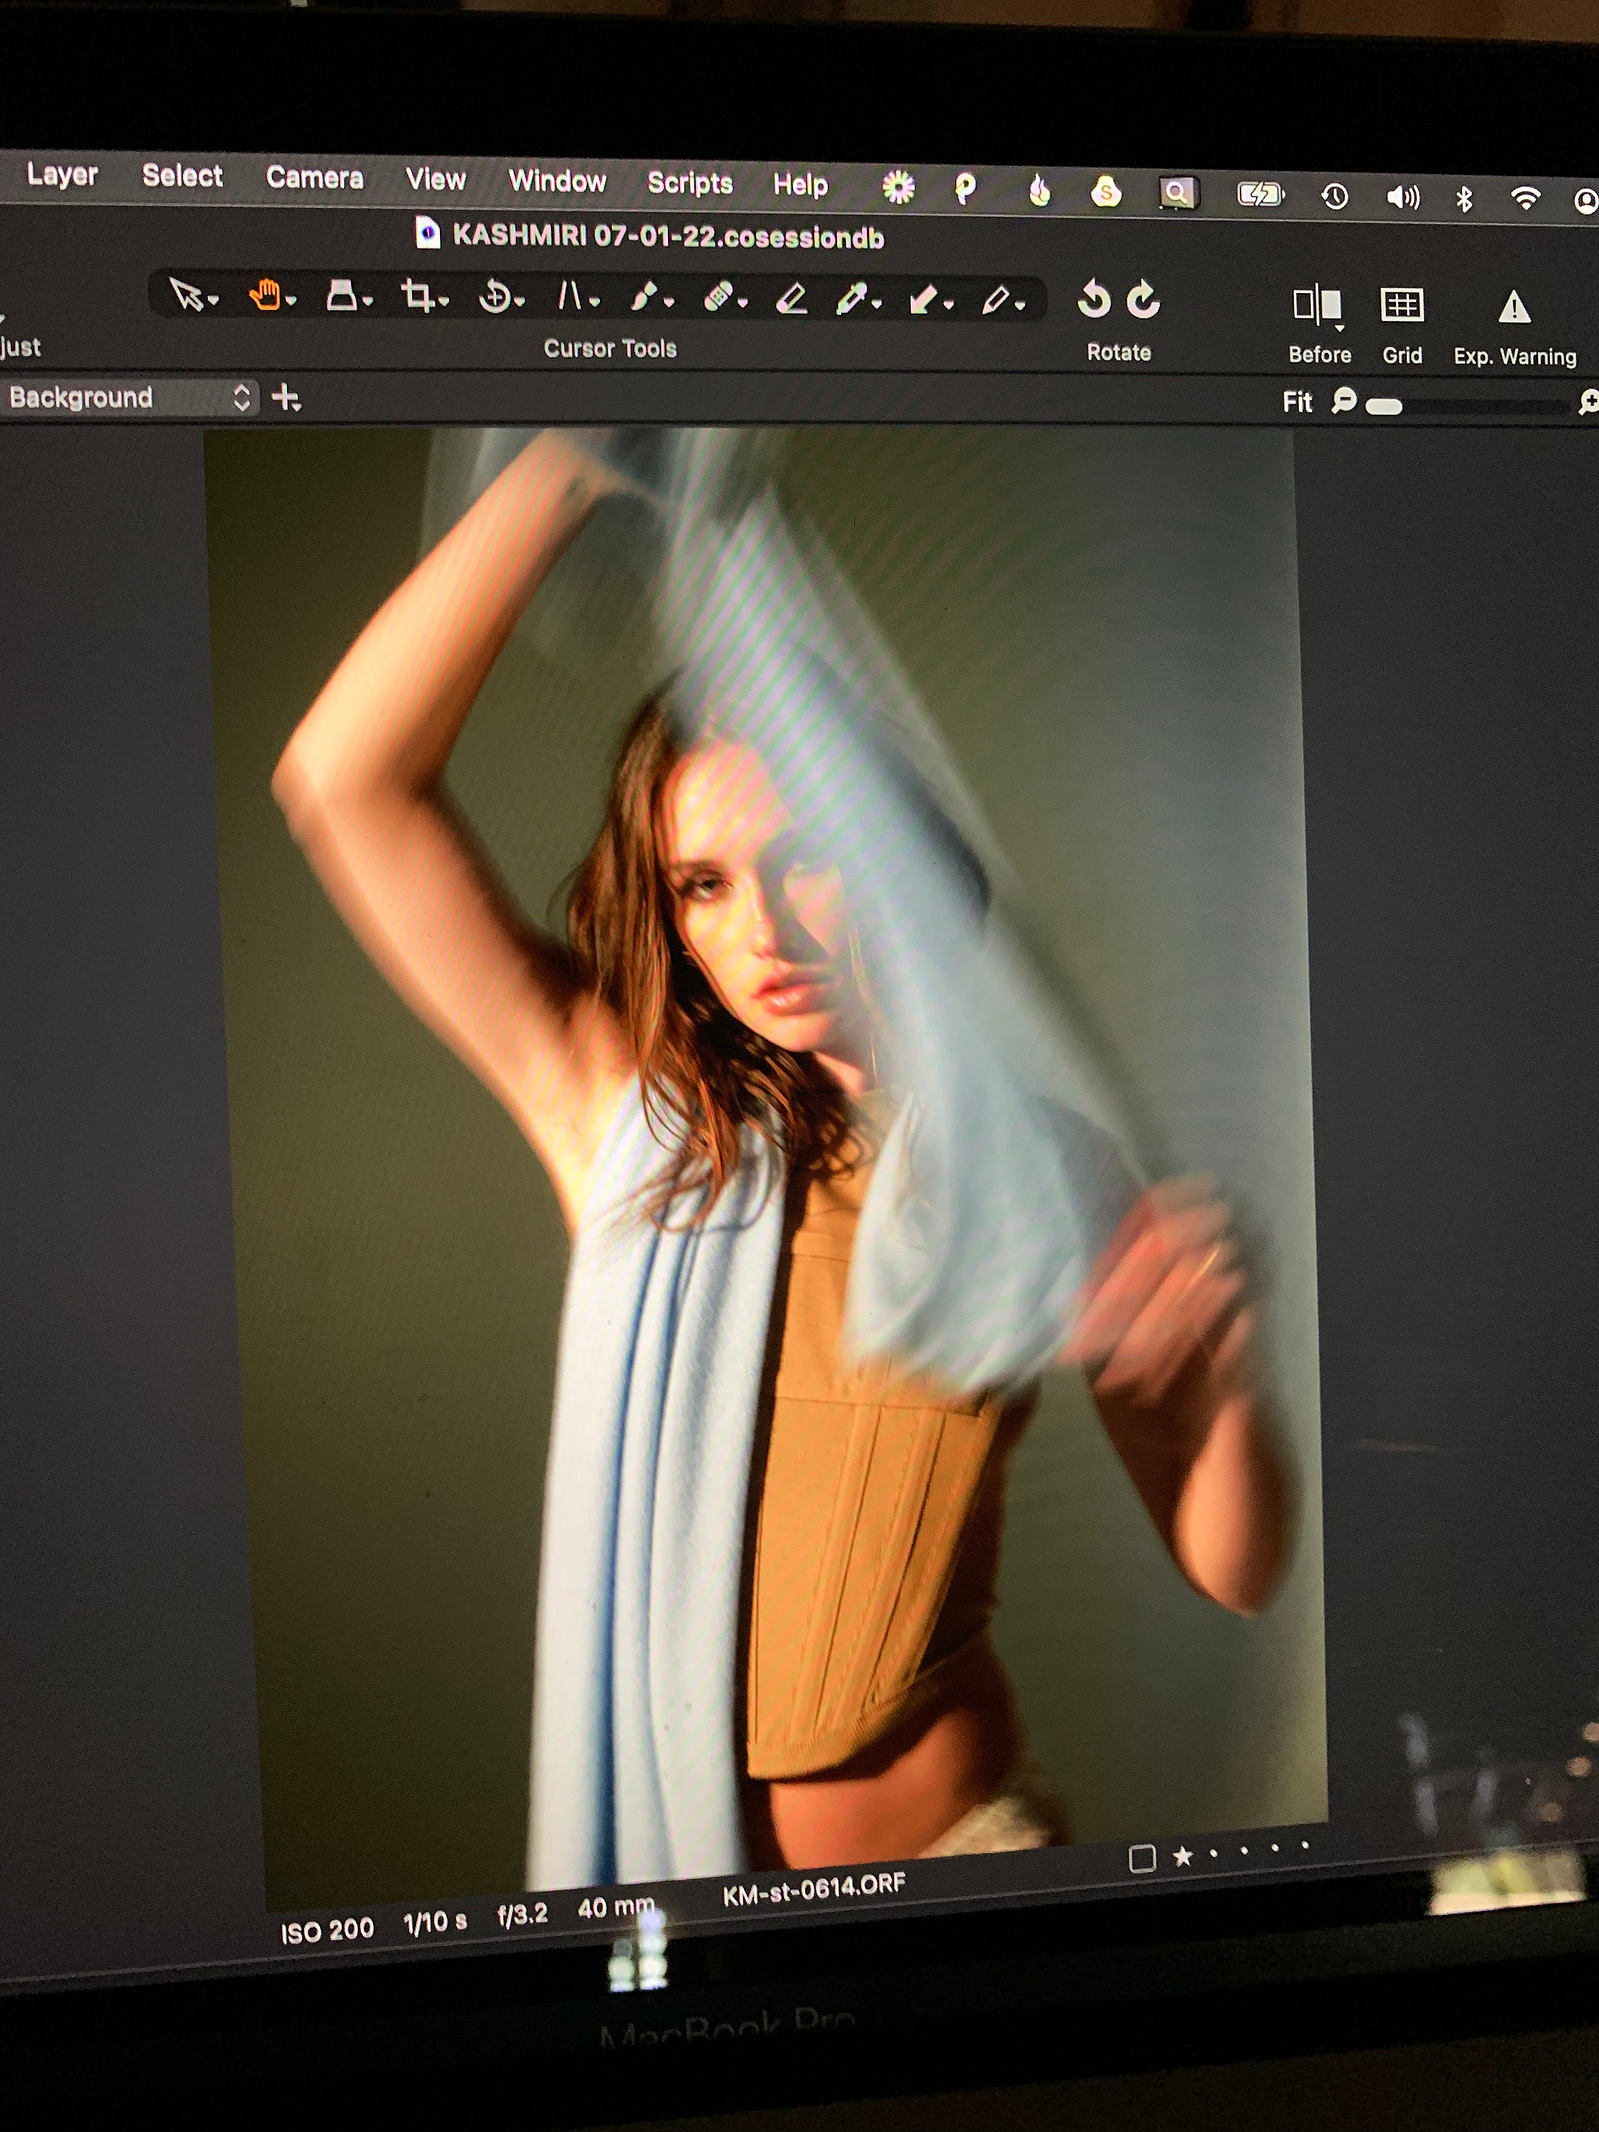Viewport: 1599px width, 2132px height.
Task: Select the Erase Mask tool
Action: [791, 298]
